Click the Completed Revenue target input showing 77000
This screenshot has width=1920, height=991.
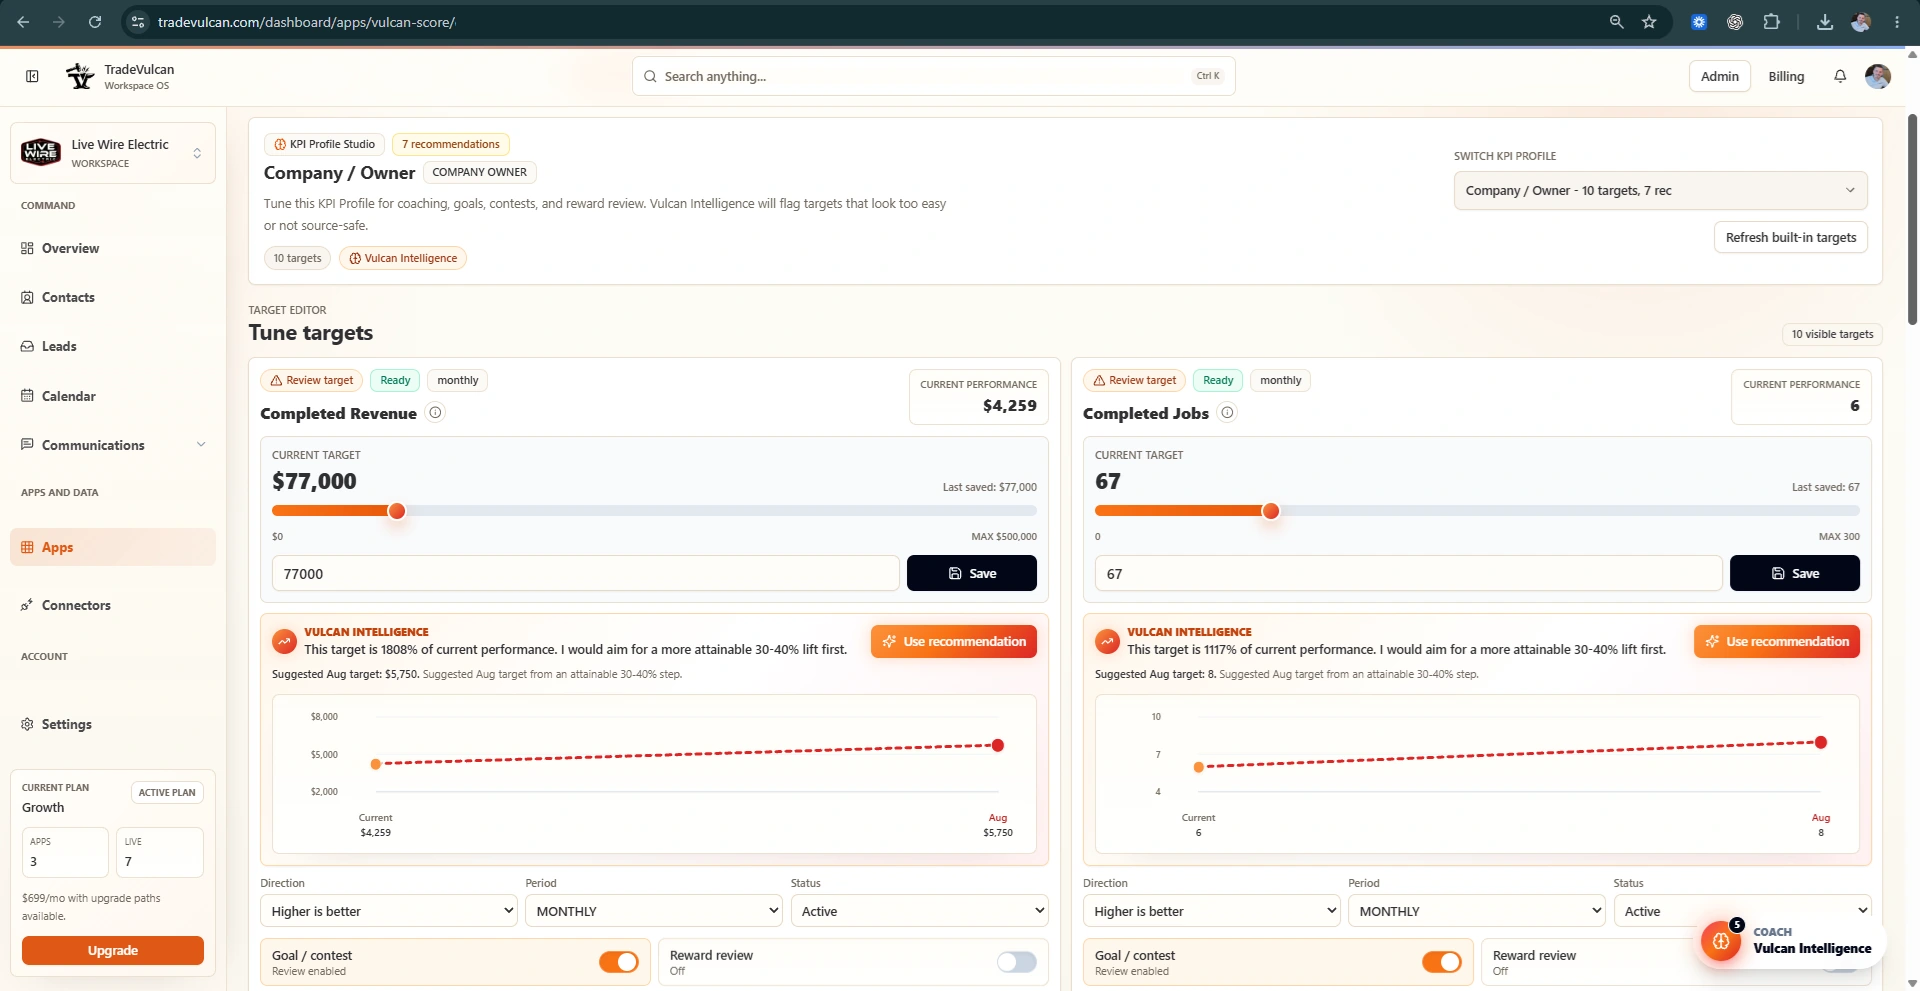(x=586, y=573)
